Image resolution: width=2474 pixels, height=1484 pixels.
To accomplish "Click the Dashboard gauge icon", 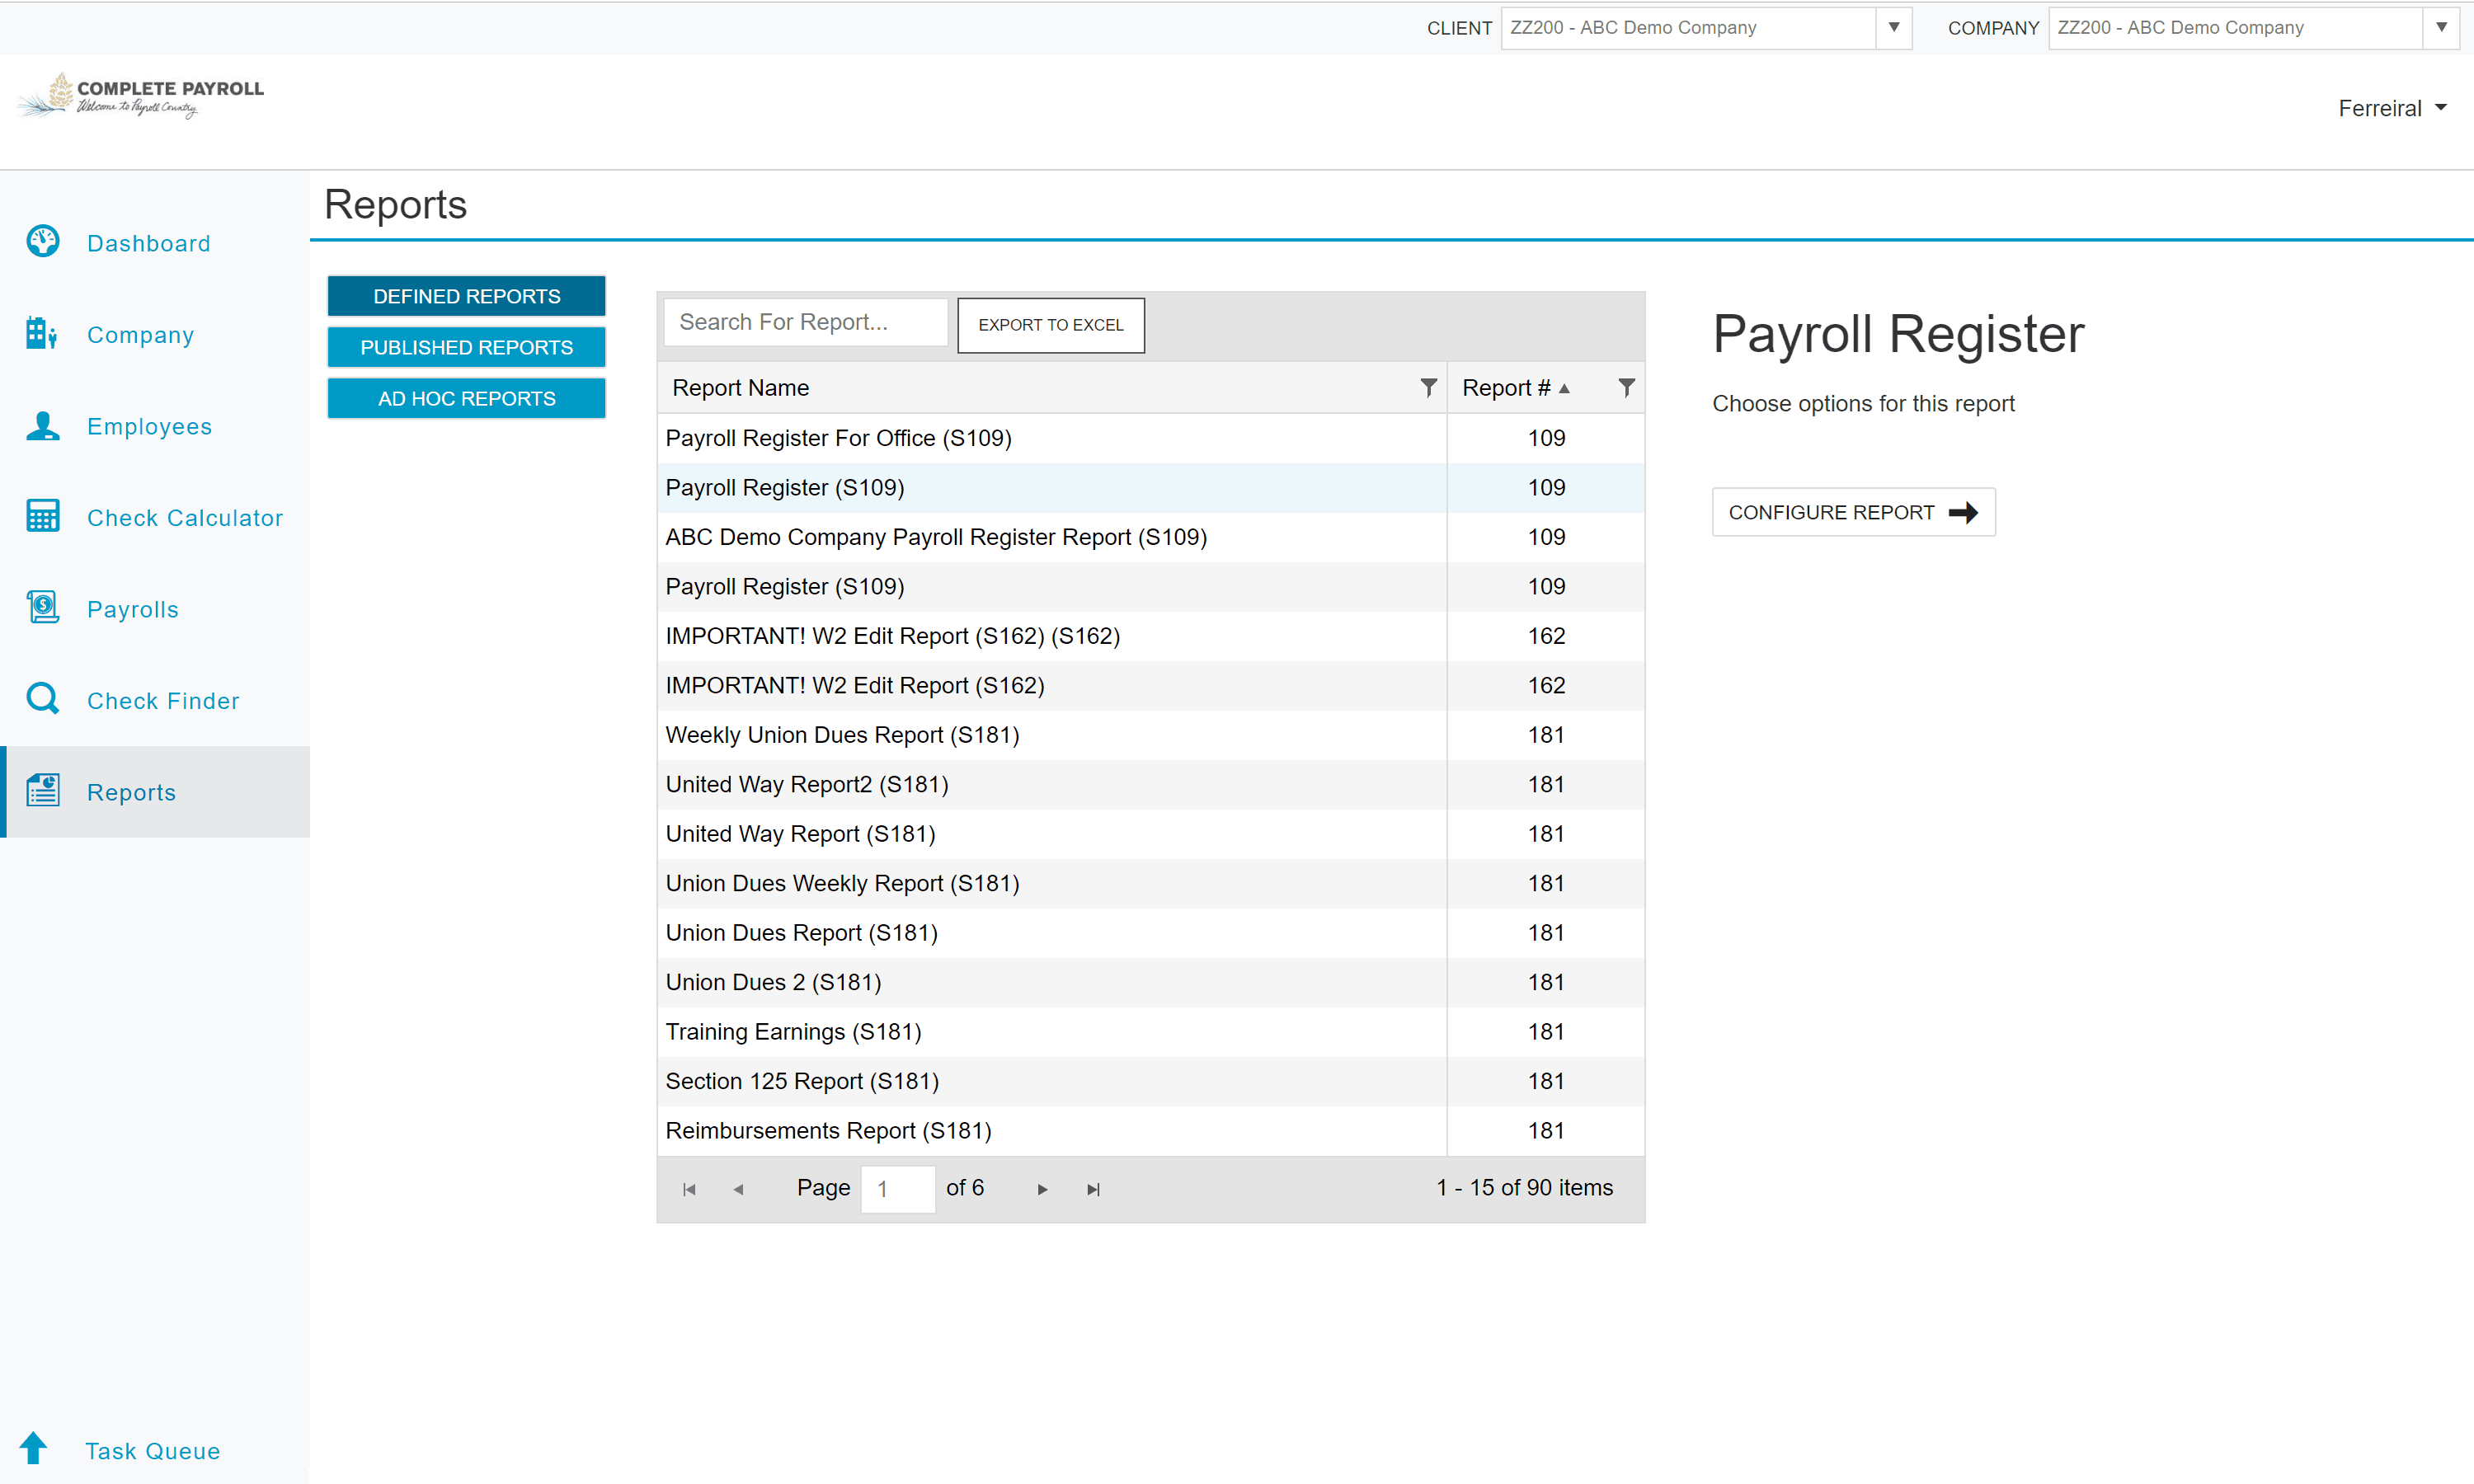I will (x=42, y=242).
